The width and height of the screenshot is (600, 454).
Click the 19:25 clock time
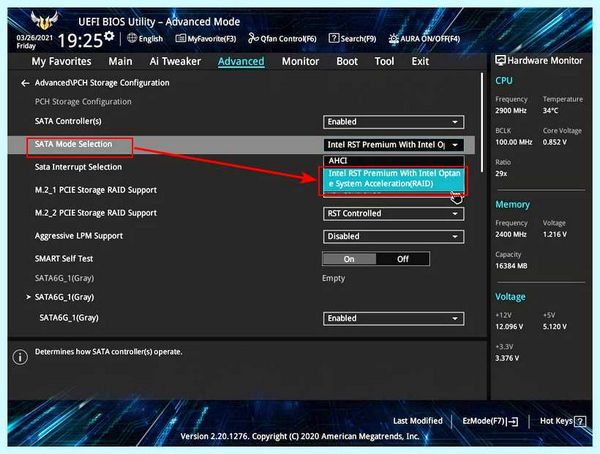(x=80, y=40)
